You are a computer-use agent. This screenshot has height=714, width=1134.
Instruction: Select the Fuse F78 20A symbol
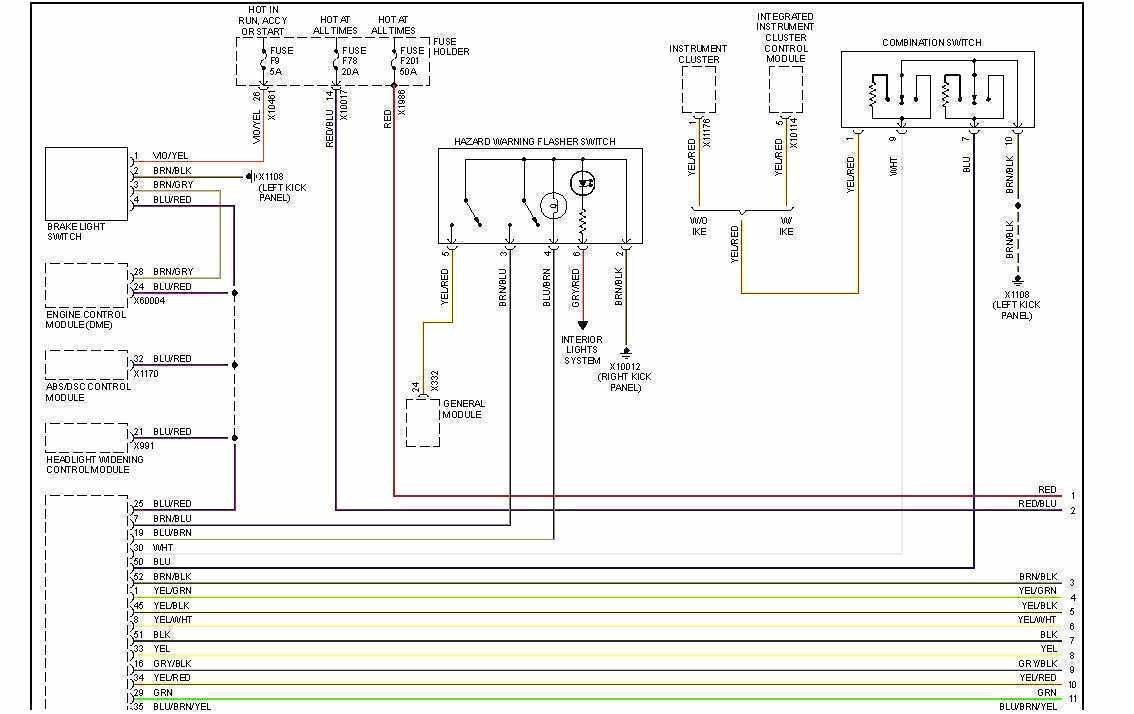(336, 60)
